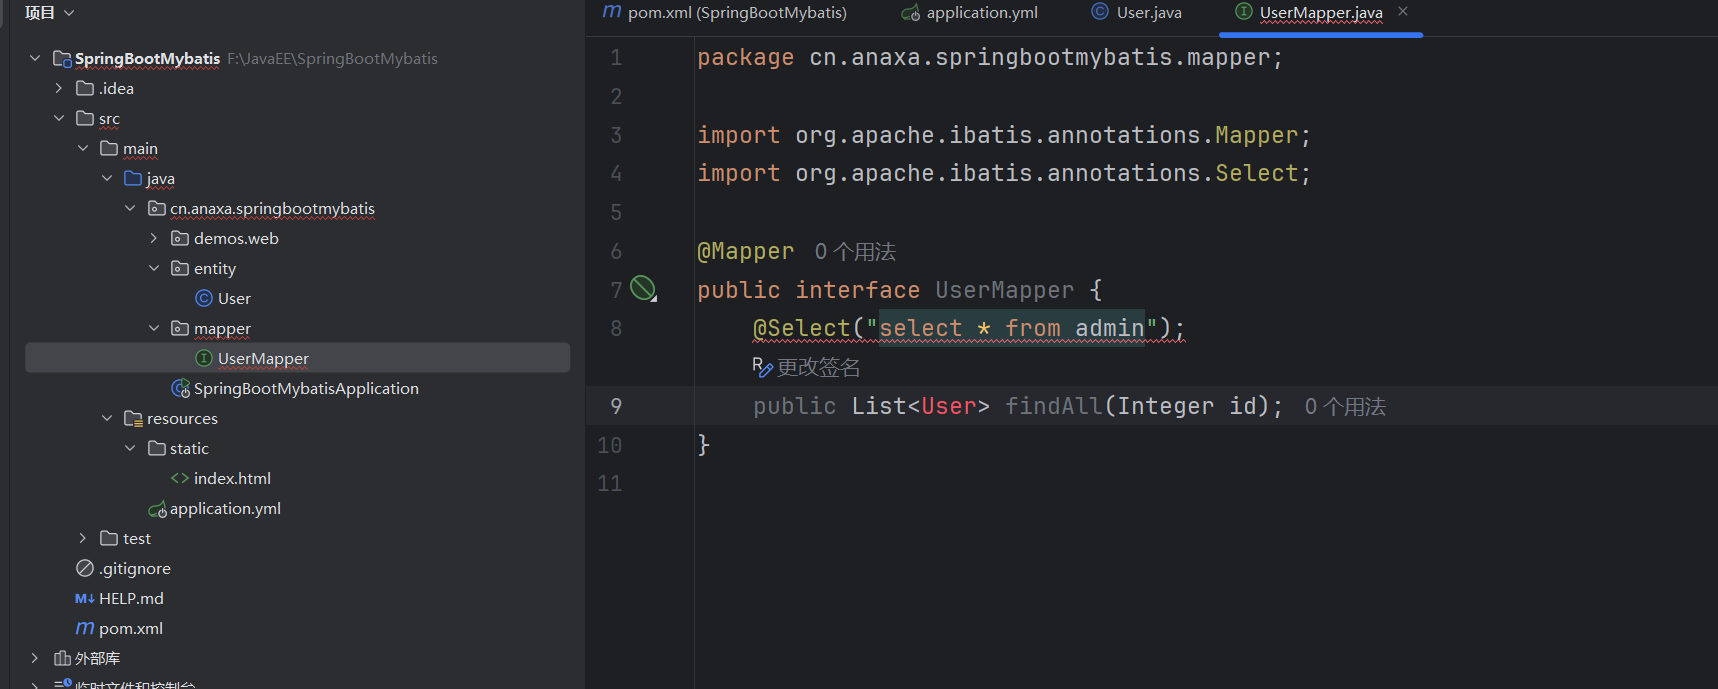Select HELP.md in the project tree
This screenshot has width=1718, height=689.
tap(131, 598)
